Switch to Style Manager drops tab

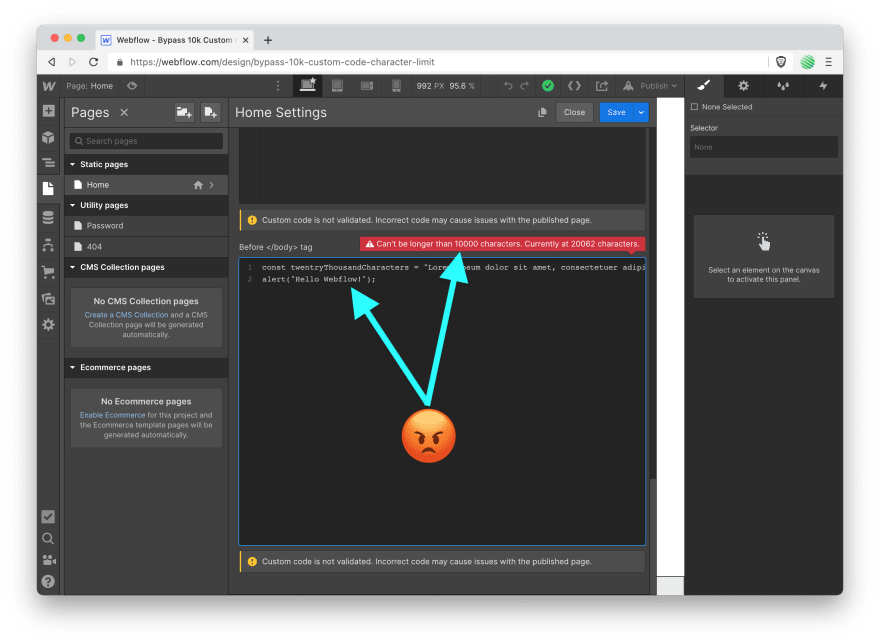[x=783, y=85]
